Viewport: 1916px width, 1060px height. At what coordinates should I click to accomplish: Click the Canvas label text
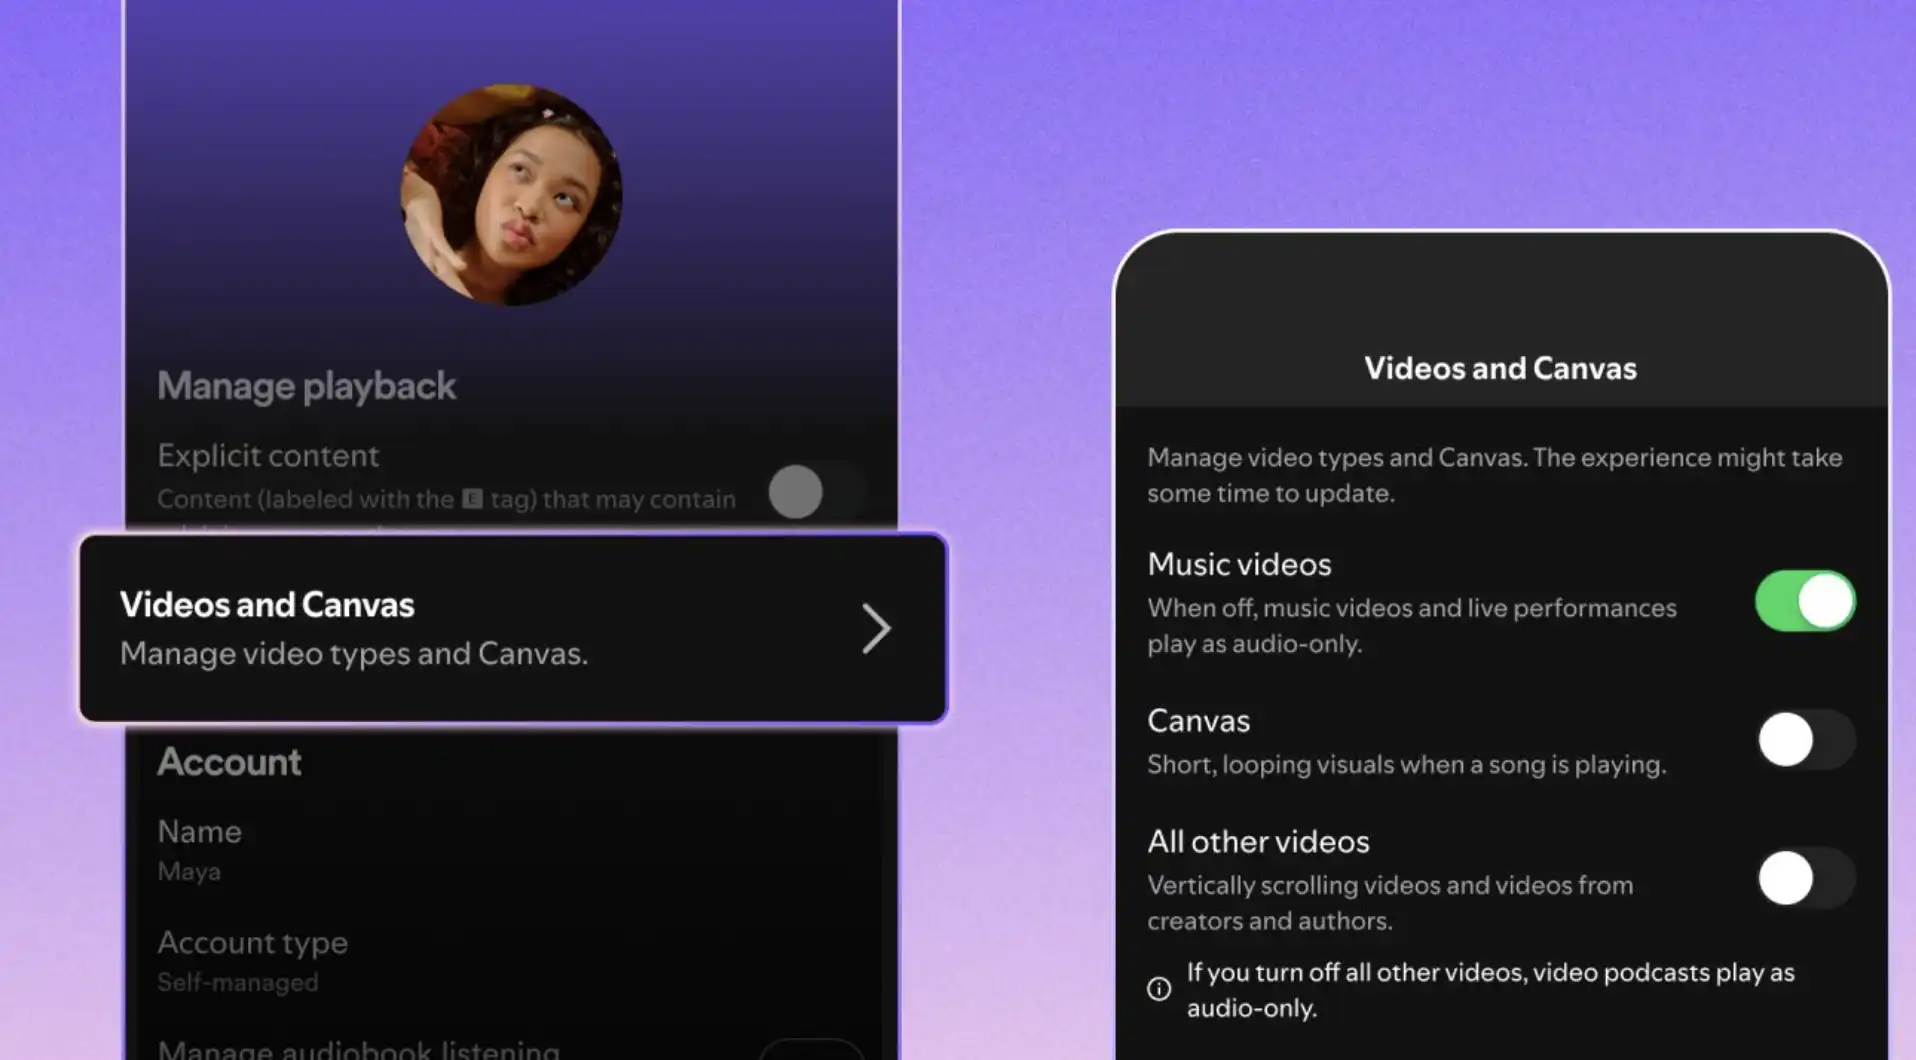click(1198, 721)
